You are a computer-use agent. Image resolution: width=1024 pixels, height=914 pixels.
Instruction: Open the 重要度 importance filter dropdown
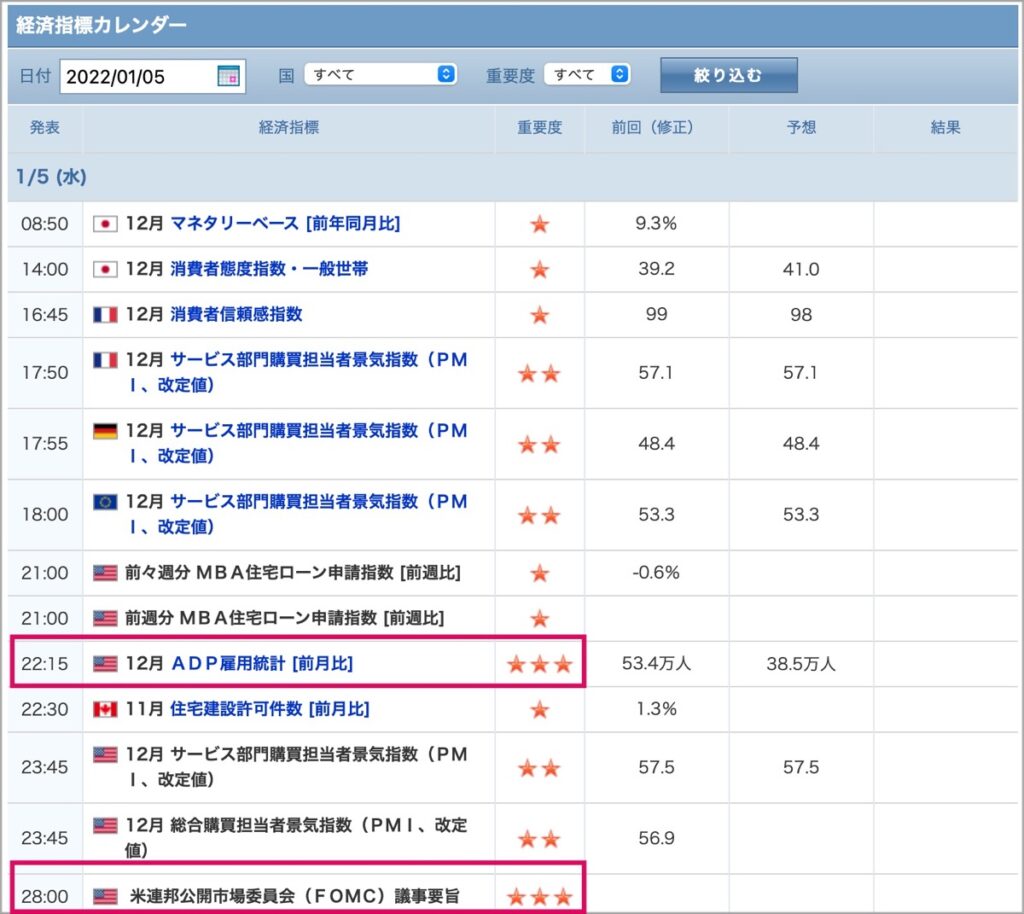(587, 74)
